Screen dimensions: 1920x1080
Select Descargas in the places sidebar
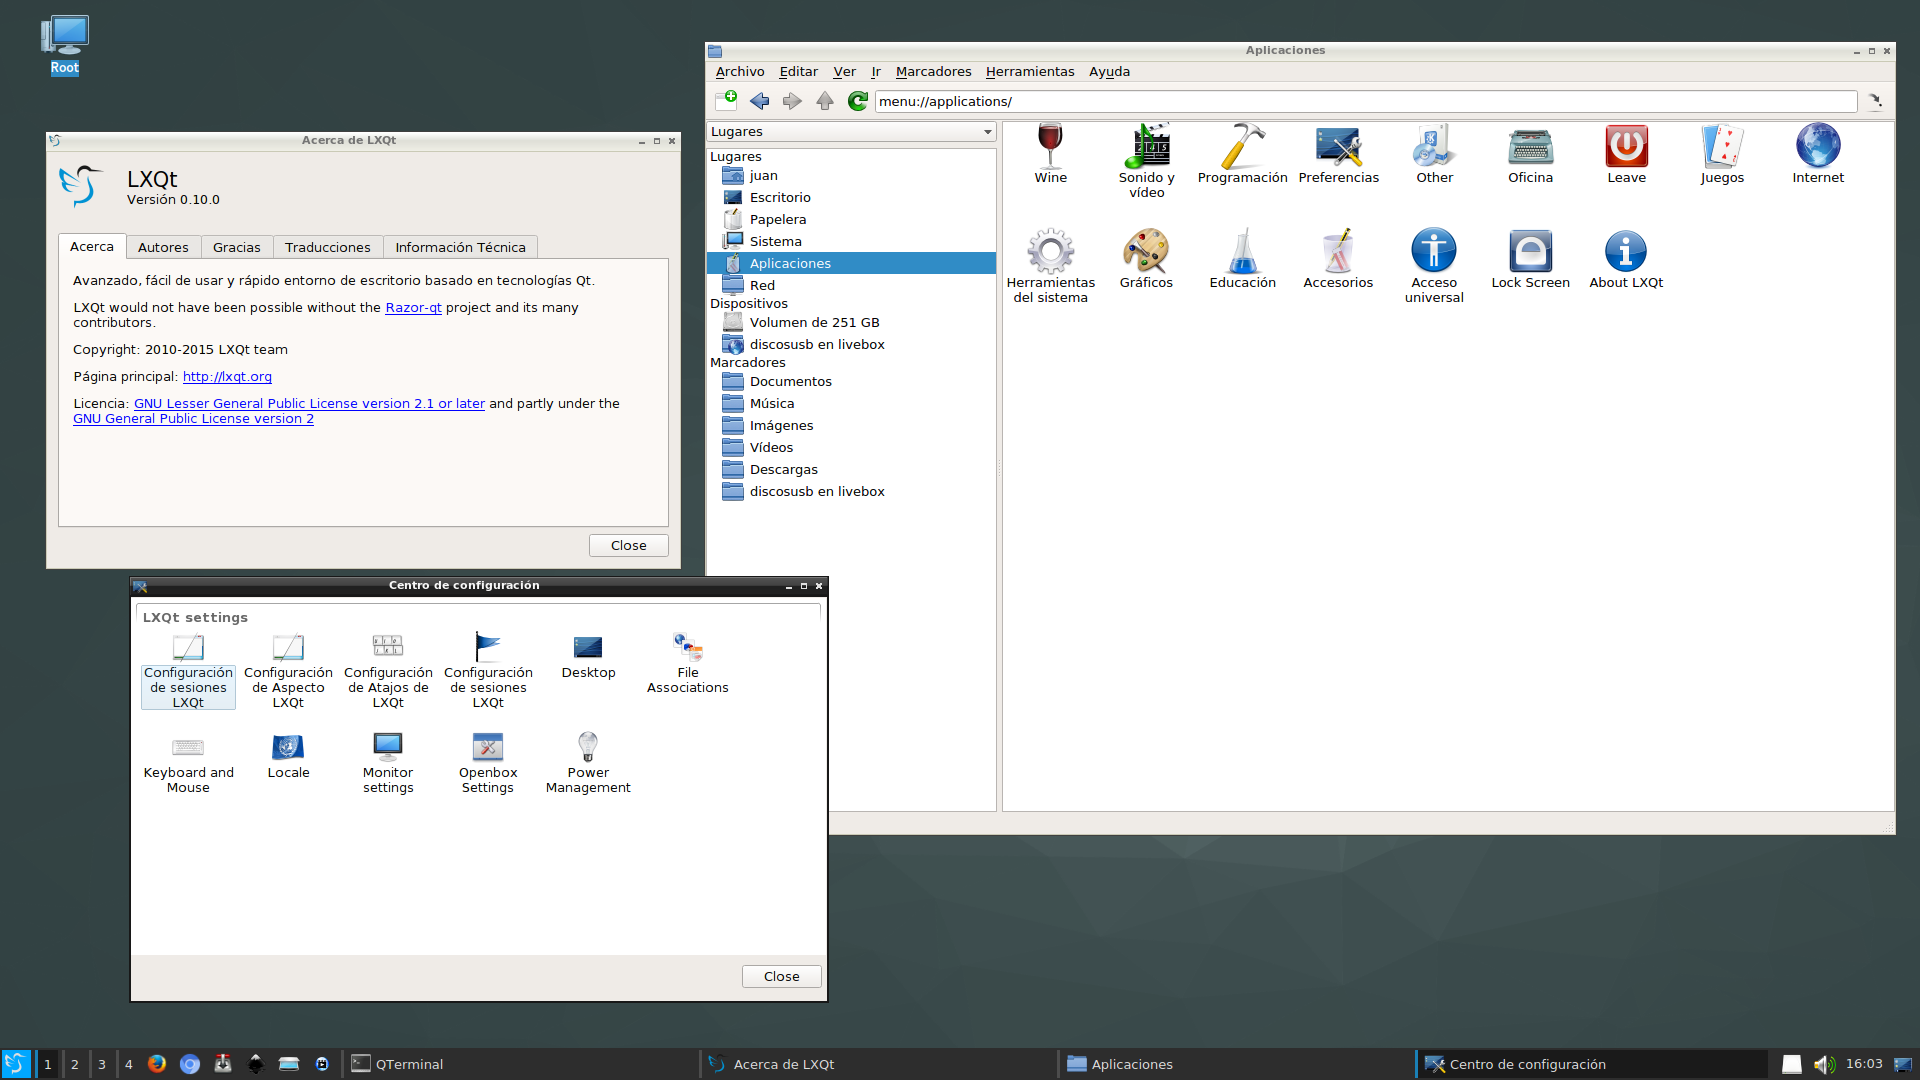783,470
